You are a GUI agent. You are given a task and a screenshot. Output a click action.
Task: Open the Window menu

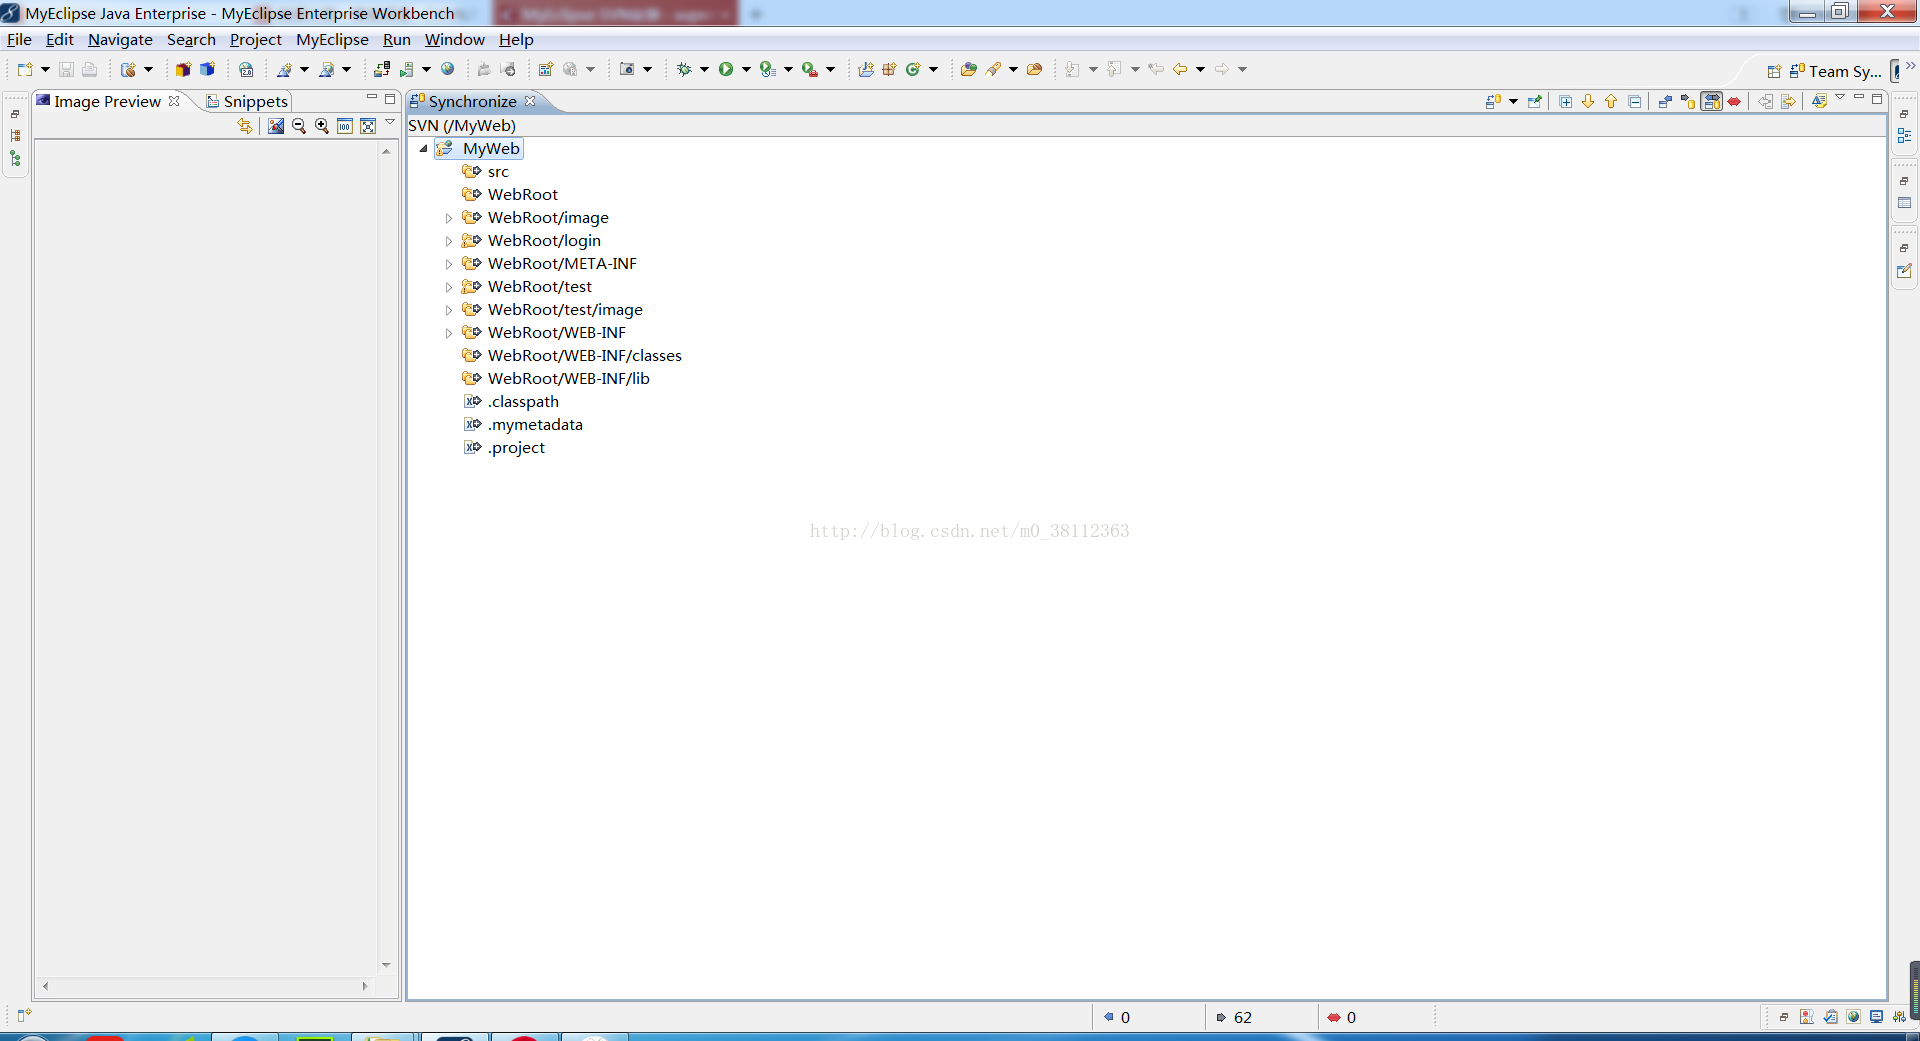click(454, 39)
